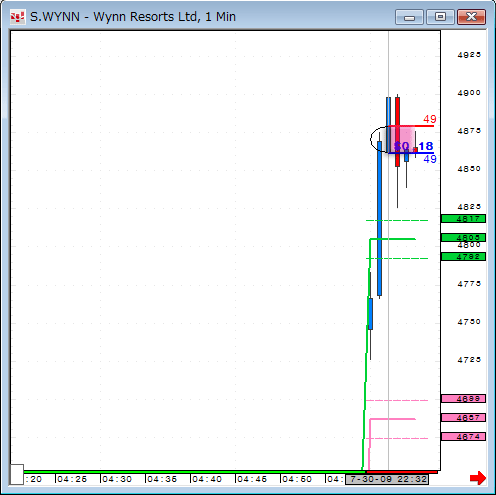Viewport: 496px width, 495px height.
Task: Click the 04:35 time axis label
Action: pos(162,479)
